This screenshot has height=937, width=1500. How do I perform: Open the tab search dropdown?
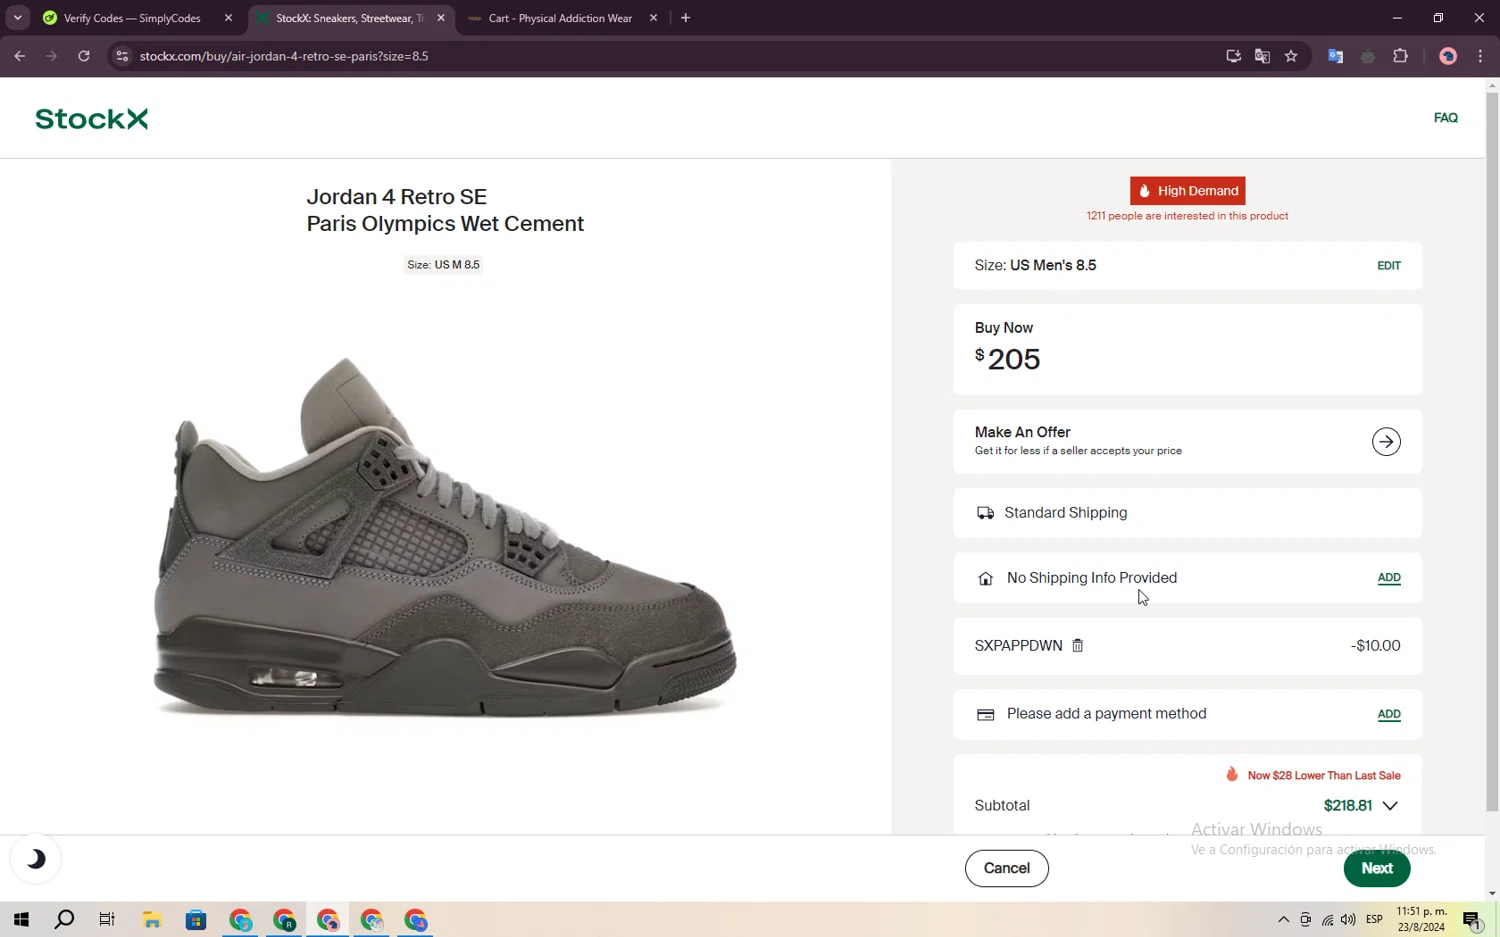coord(17,18)
